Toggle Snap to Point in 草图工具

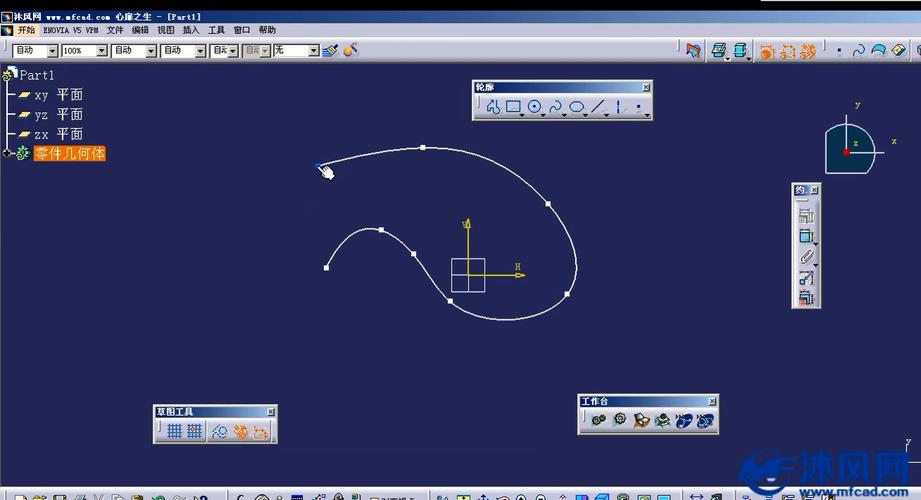pos(194,431)
